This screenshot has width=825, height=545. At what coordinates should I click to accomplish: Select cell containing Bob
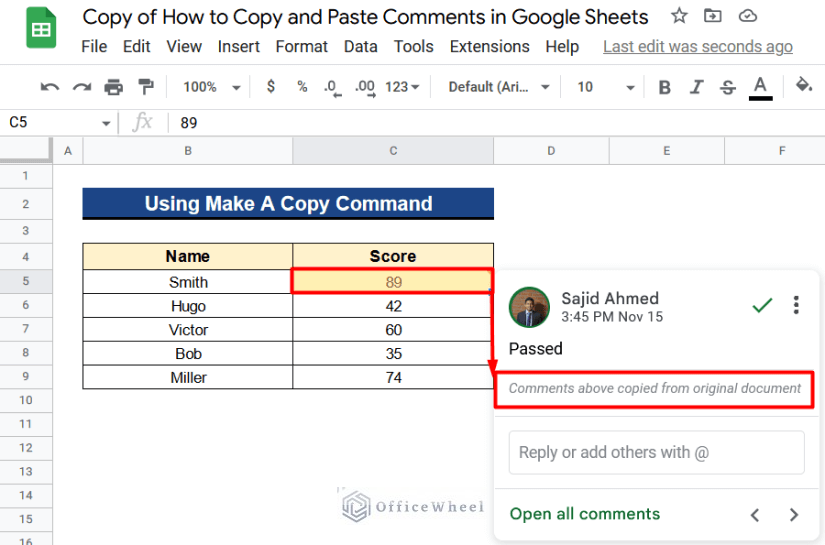[188, 354]
